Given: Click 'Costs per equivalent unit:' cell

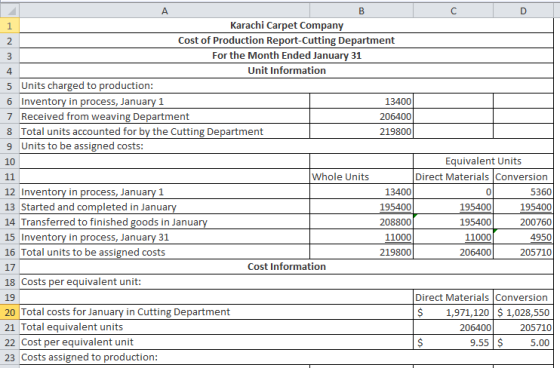Looking at the screenshot, I should 286,282.
